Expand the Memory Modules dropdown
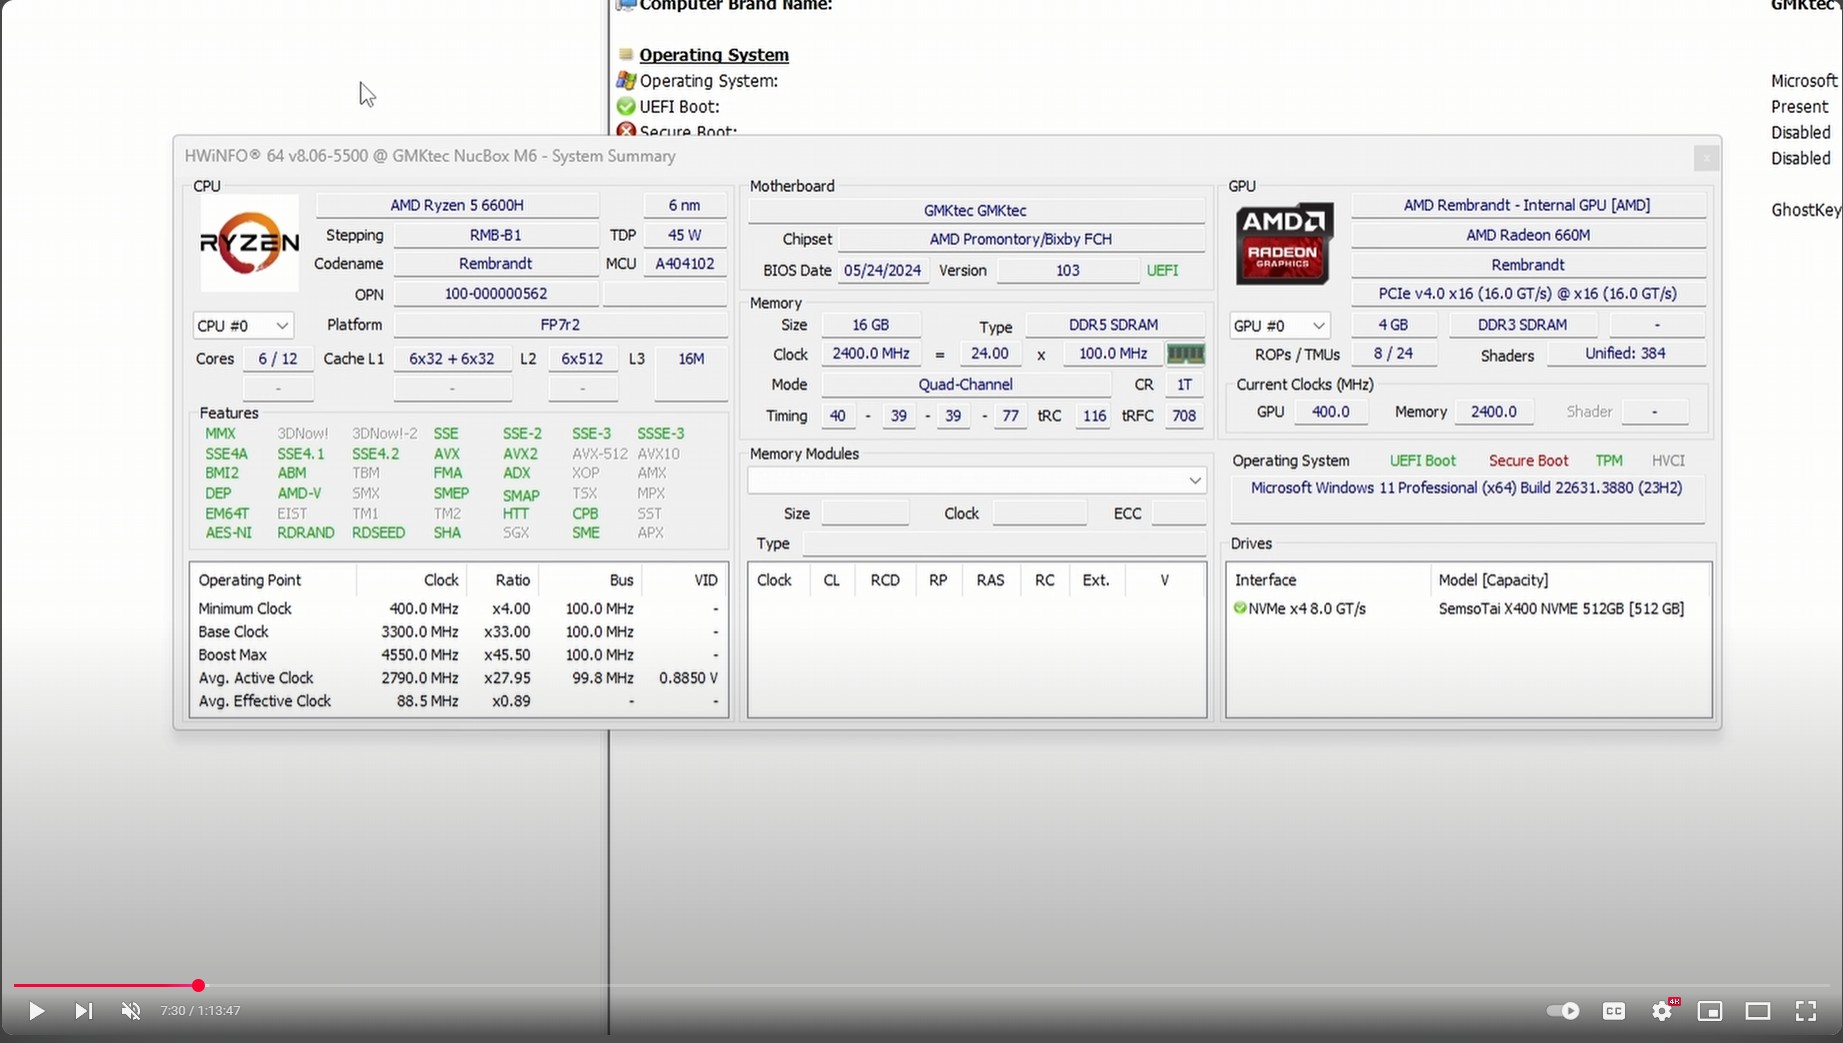Screen dimensions: 1843x1043 (x=977, y=481)
